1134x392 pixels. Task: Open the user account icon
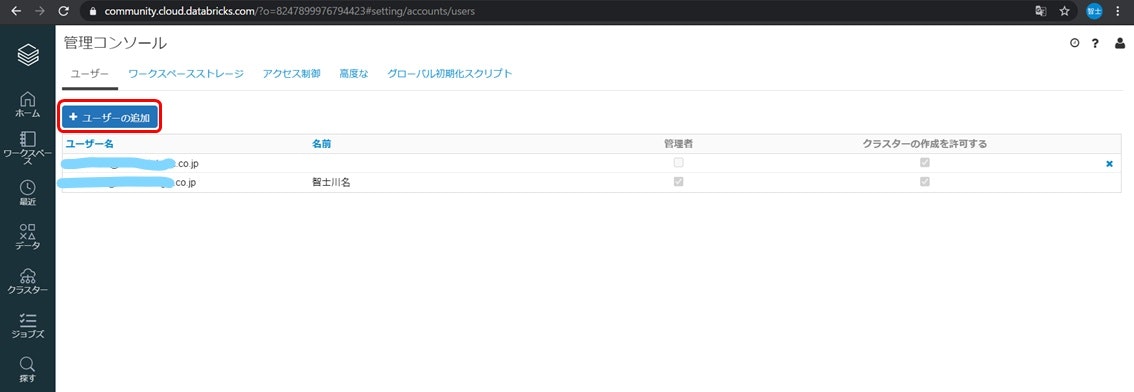click(1120, 43)
